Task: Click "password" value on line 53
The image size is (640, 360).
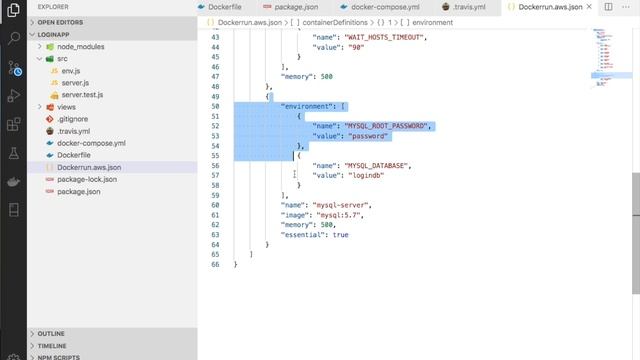Action: pos(368,136)
